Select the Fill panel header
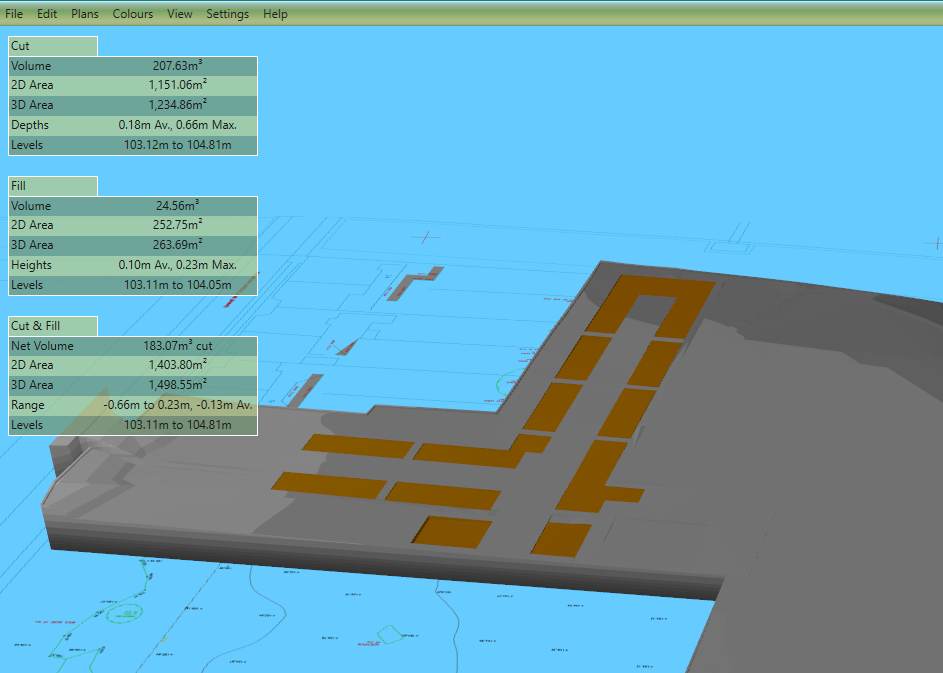Image resolution: width=943 pixels, height=673 pixels. [x=53, y=186]
